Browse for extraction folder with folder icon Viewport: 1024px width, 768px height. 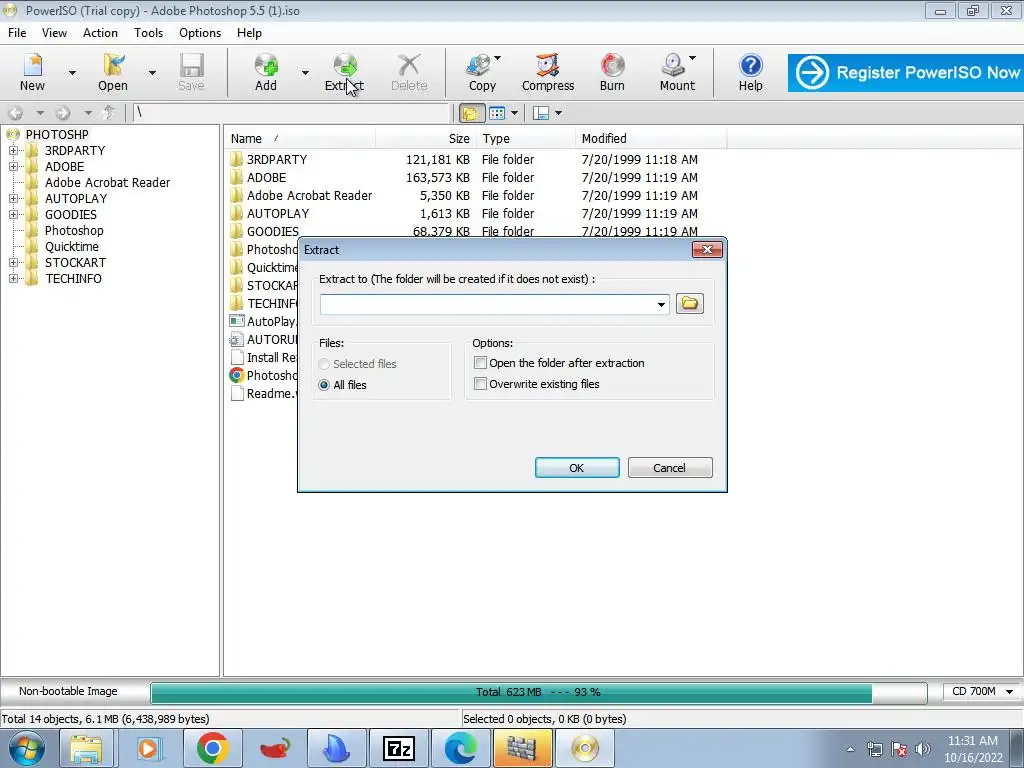690,304
